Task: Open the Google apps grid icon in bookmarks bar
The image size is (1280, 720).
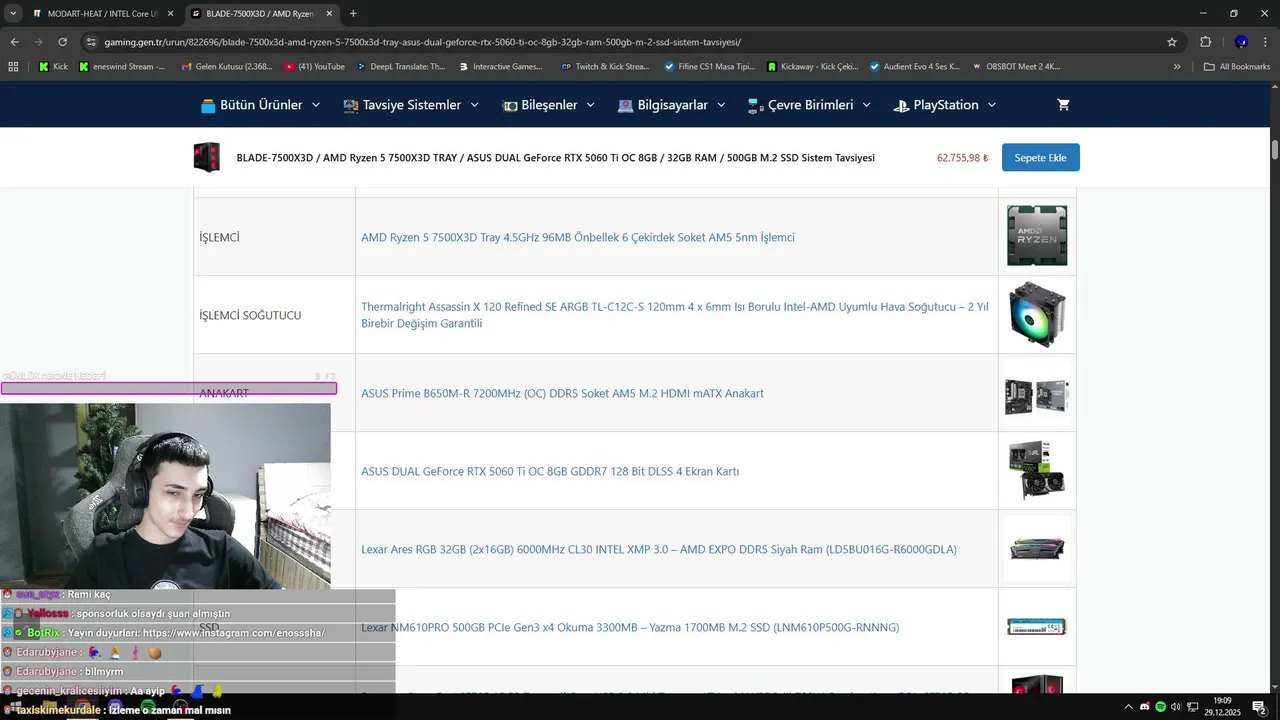Action: coord(13,67)
